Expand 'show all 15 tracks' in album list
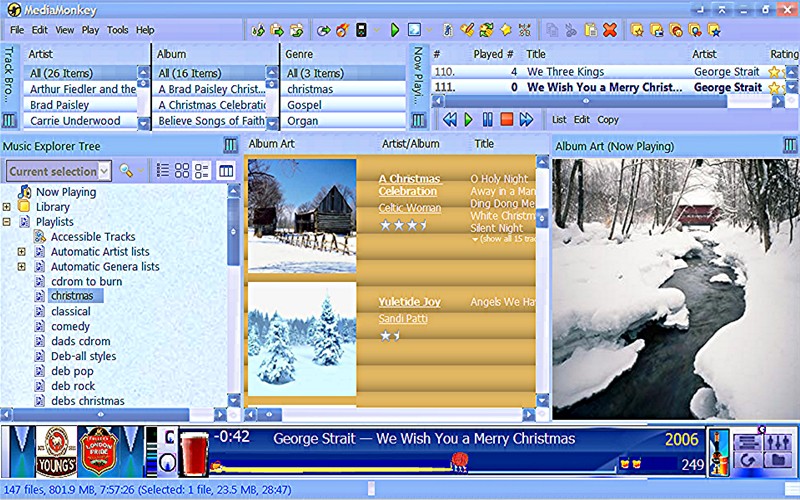 point(504,239)
